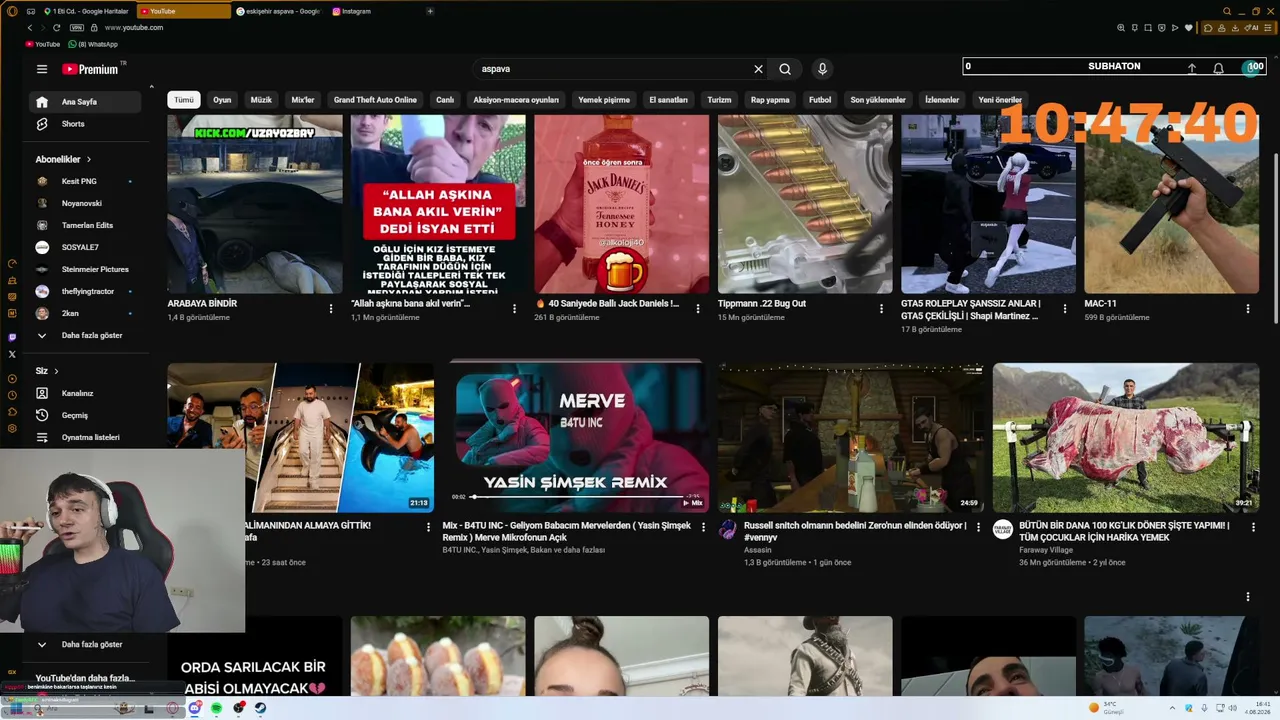Open the YouTube bookmark in bookmarks bar
The height and width of the screenshot is (720, 1280).
coord(43,44)
